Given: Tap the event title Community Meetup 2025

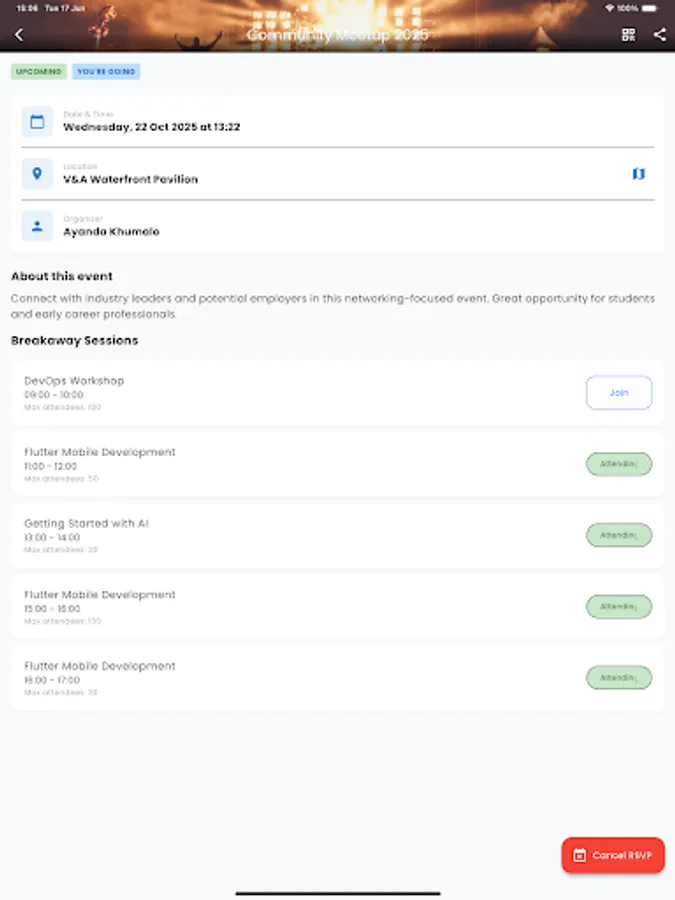Looking at the screenshot, I should click(x=337, y=34).
